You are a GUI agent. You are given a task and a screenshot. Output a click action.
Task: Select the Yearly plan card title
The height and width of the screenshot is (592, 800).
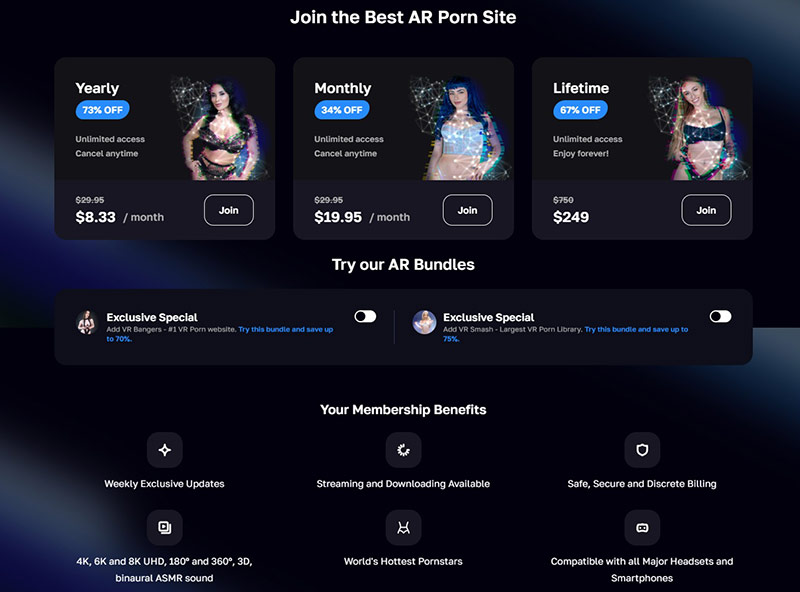97,88
